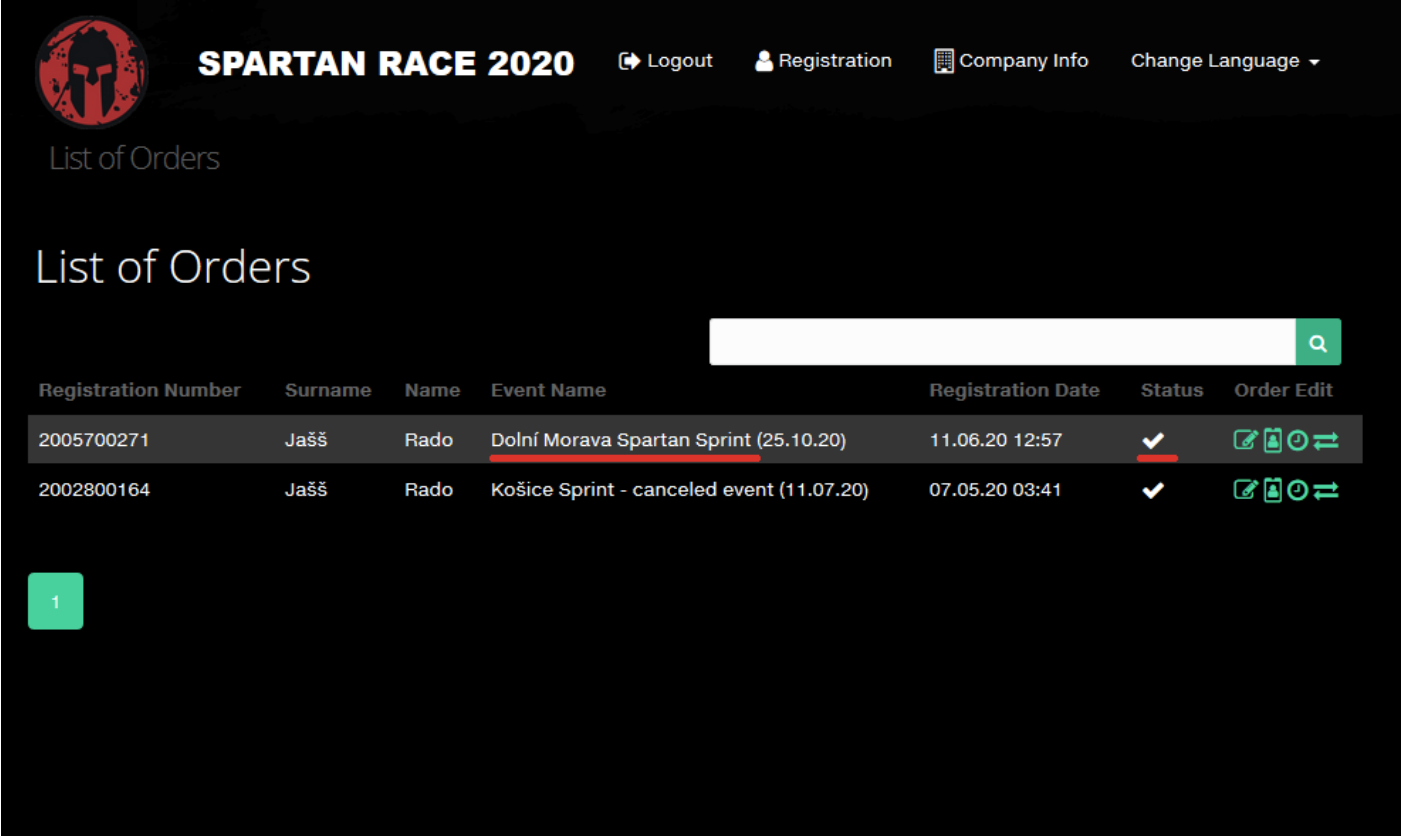Image resolution: width=1402 pixels, height=836 pixels.
Task: Select the Dolní Morava Spartan Sprint event name
Action: click(x=668, y=440)
